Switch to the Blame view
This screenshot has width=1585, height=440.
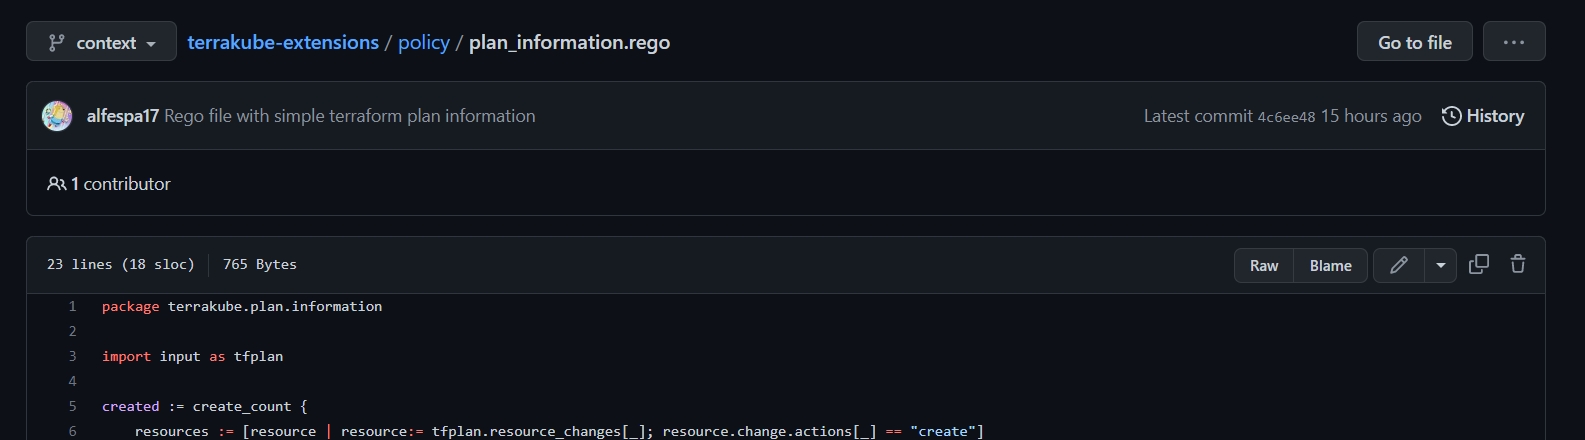pyautogui.click(x=1330, y=265)
